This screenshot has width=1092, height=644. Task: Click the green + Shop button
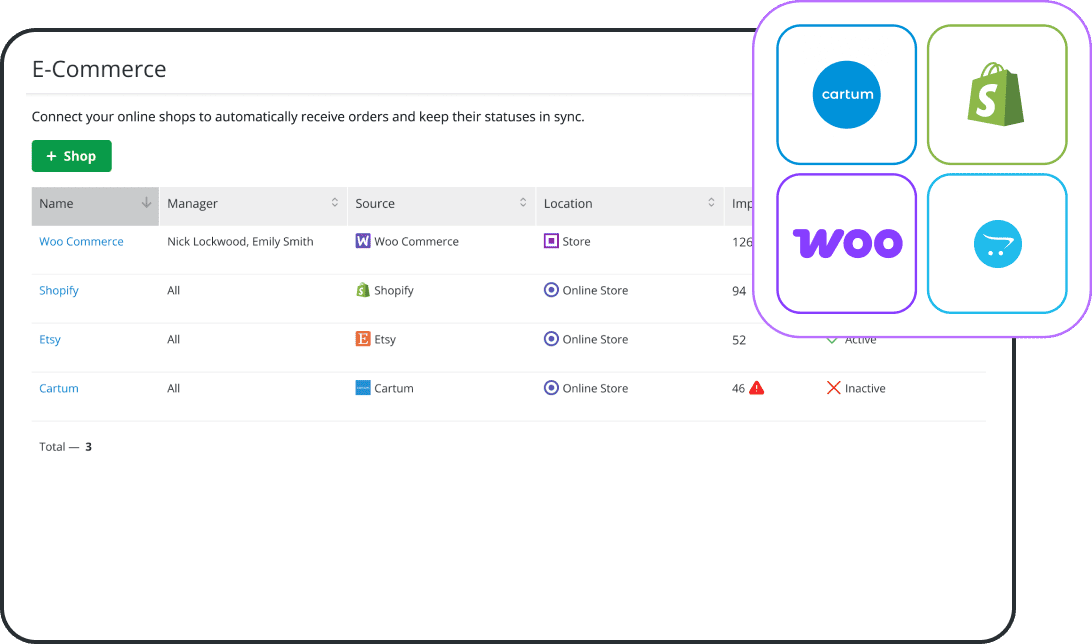click(71, 156)
